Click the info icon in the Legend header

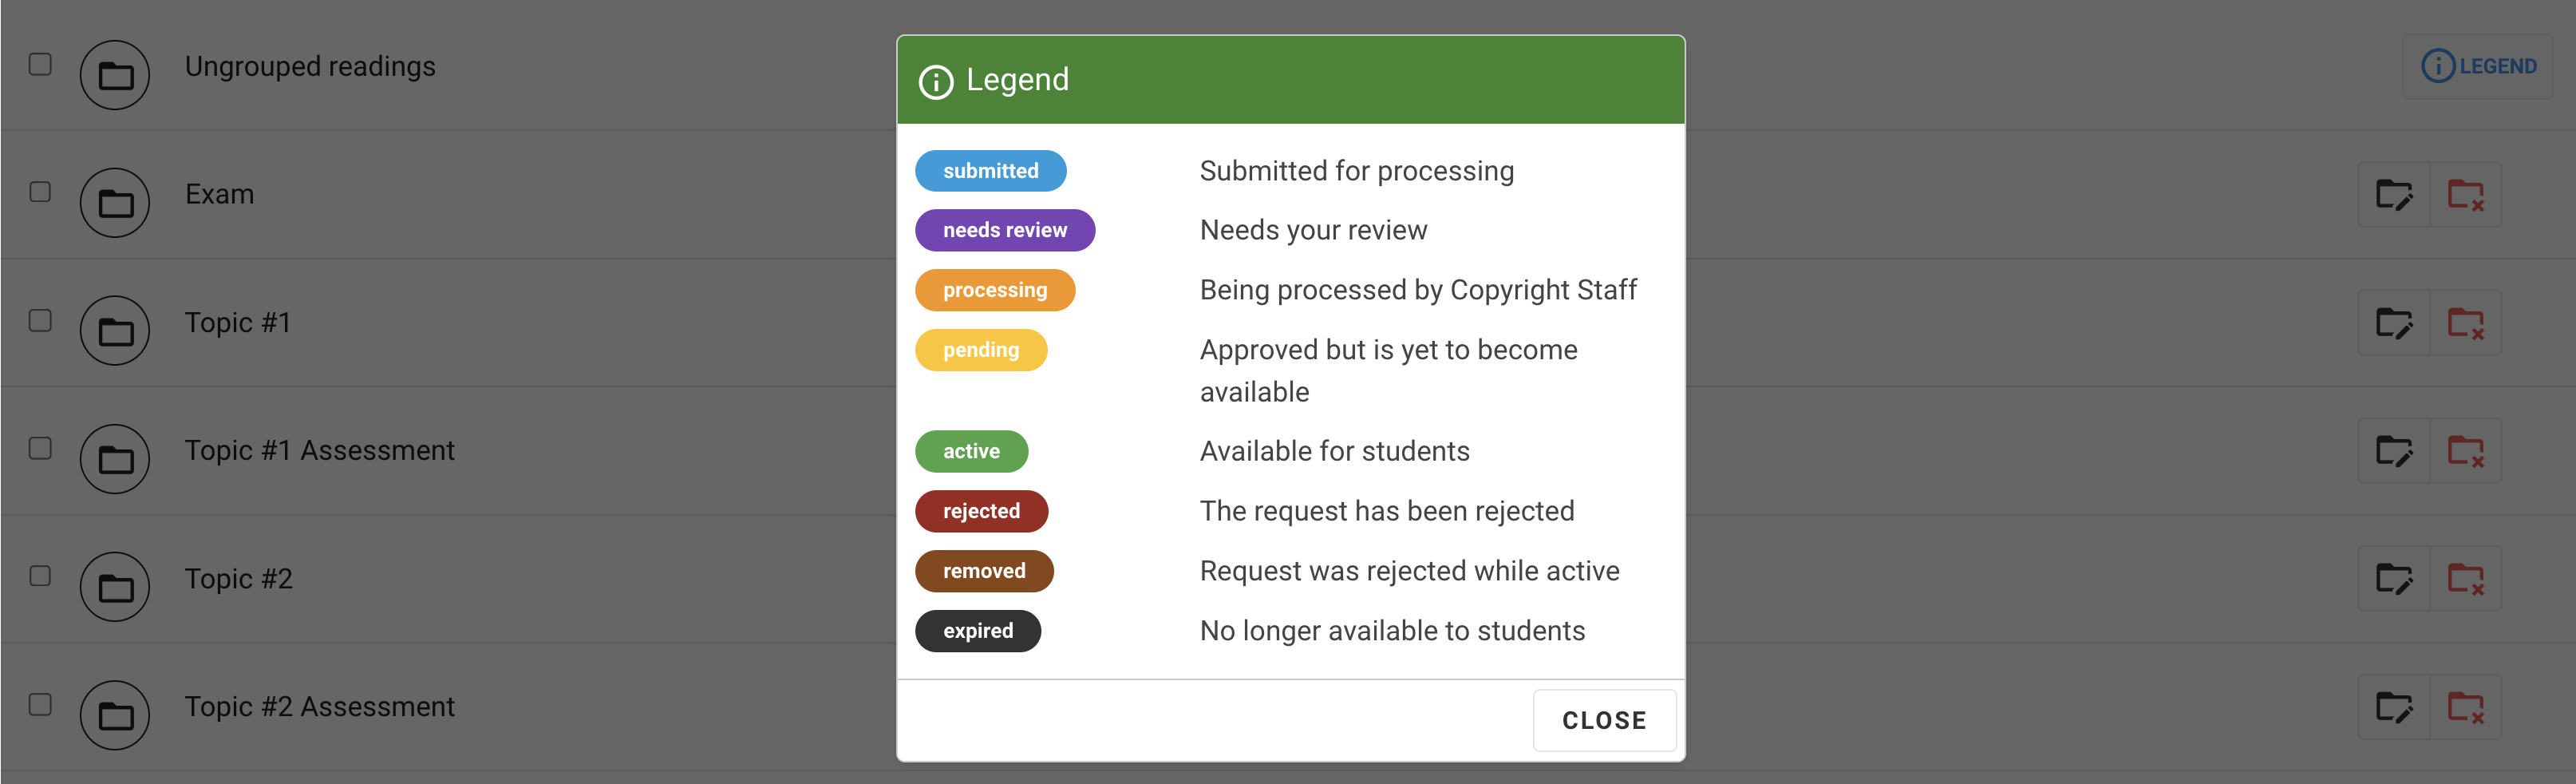(936, 81)
